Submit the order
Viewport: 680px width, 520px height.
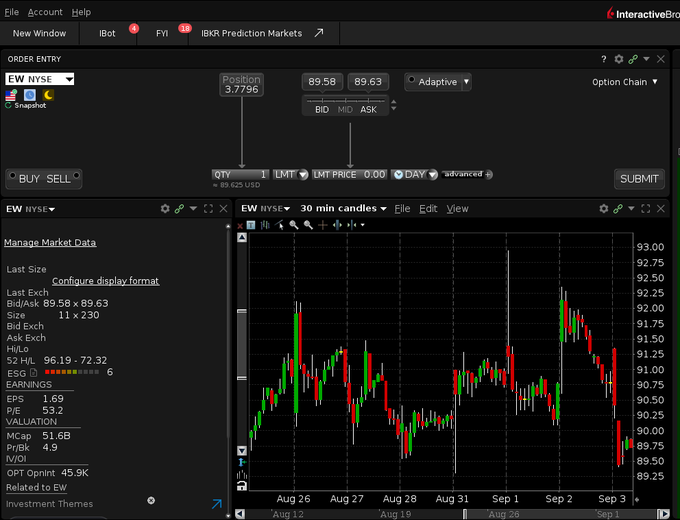(639, 179)
